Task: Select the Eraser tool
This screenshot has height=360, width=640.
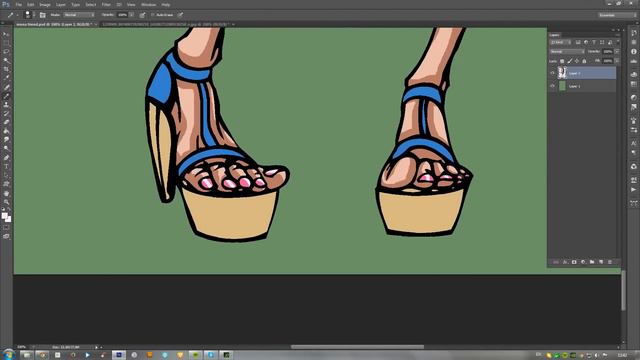Action: click(x=6, y=122)
